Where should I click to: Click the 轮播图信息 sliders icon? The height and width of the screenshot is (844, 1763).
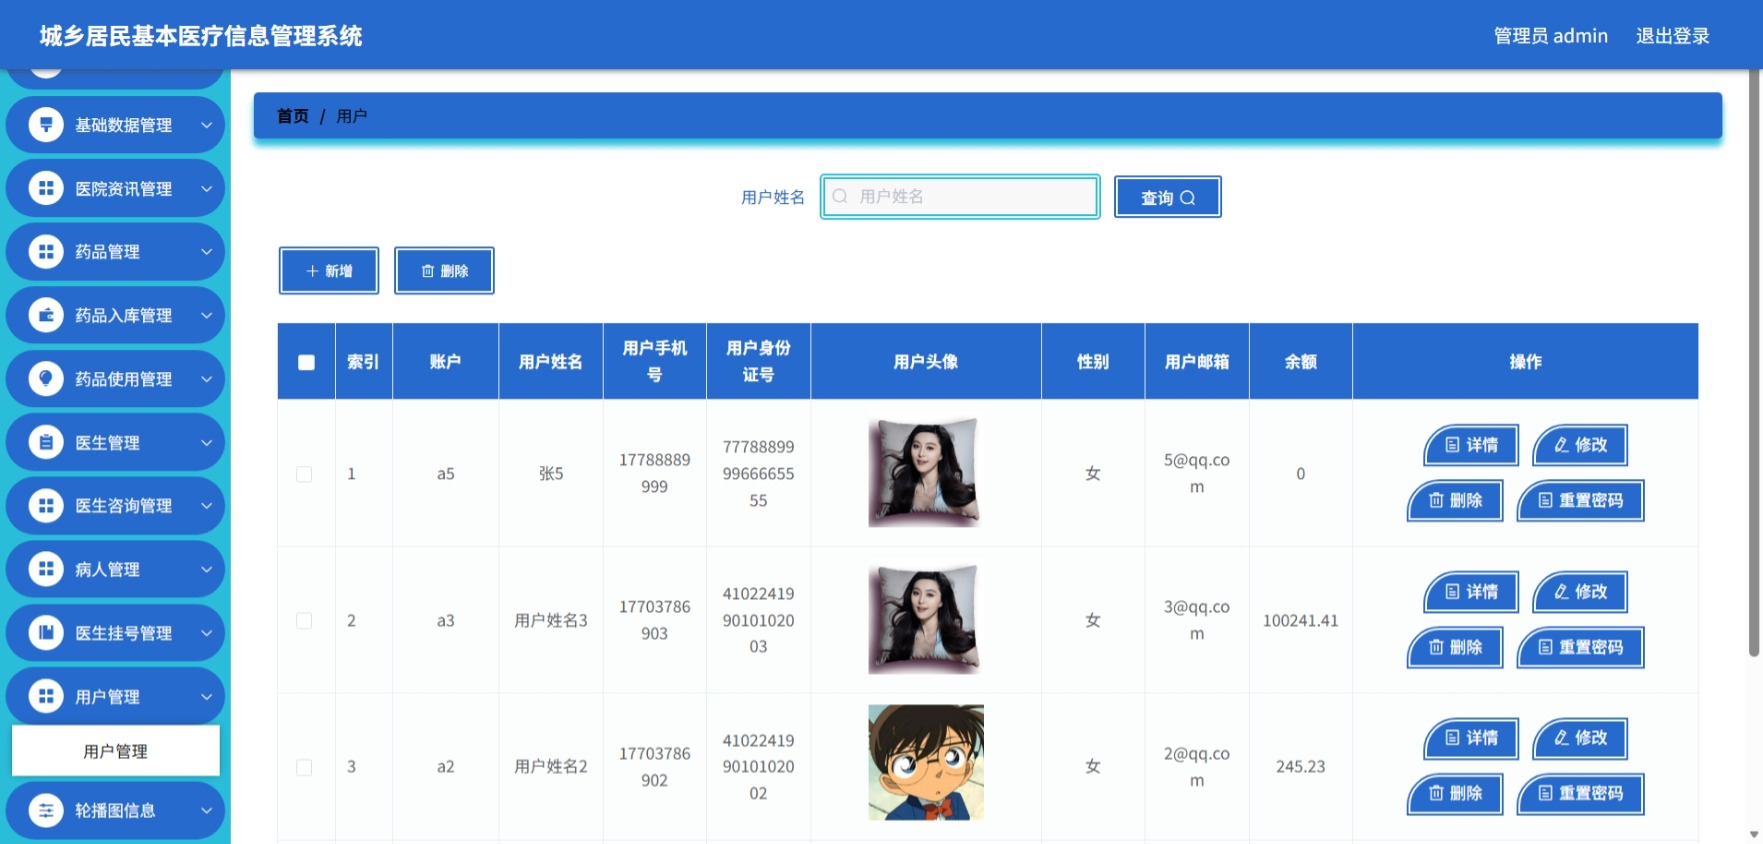(x=46, y=810)
